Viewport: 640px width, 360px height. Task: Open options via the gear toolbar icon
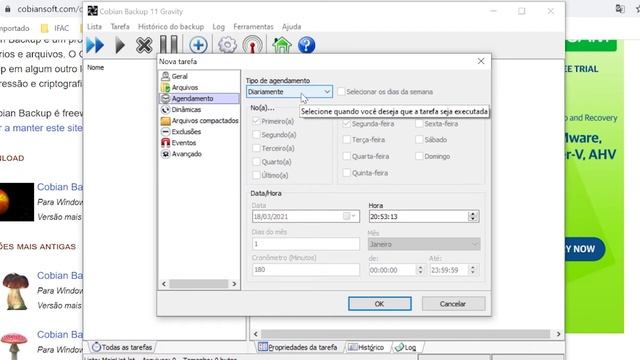[227, 45]
